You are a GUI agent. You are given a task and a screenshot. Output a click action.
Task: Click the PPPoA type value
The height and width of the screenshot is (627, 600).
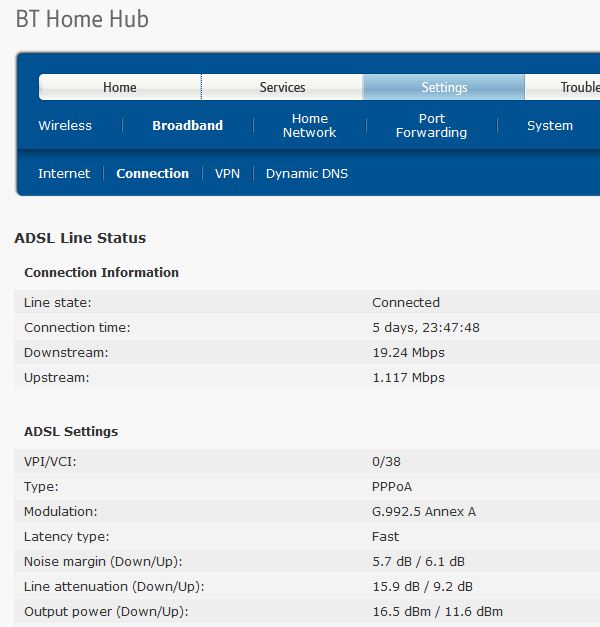pos(394,487)
